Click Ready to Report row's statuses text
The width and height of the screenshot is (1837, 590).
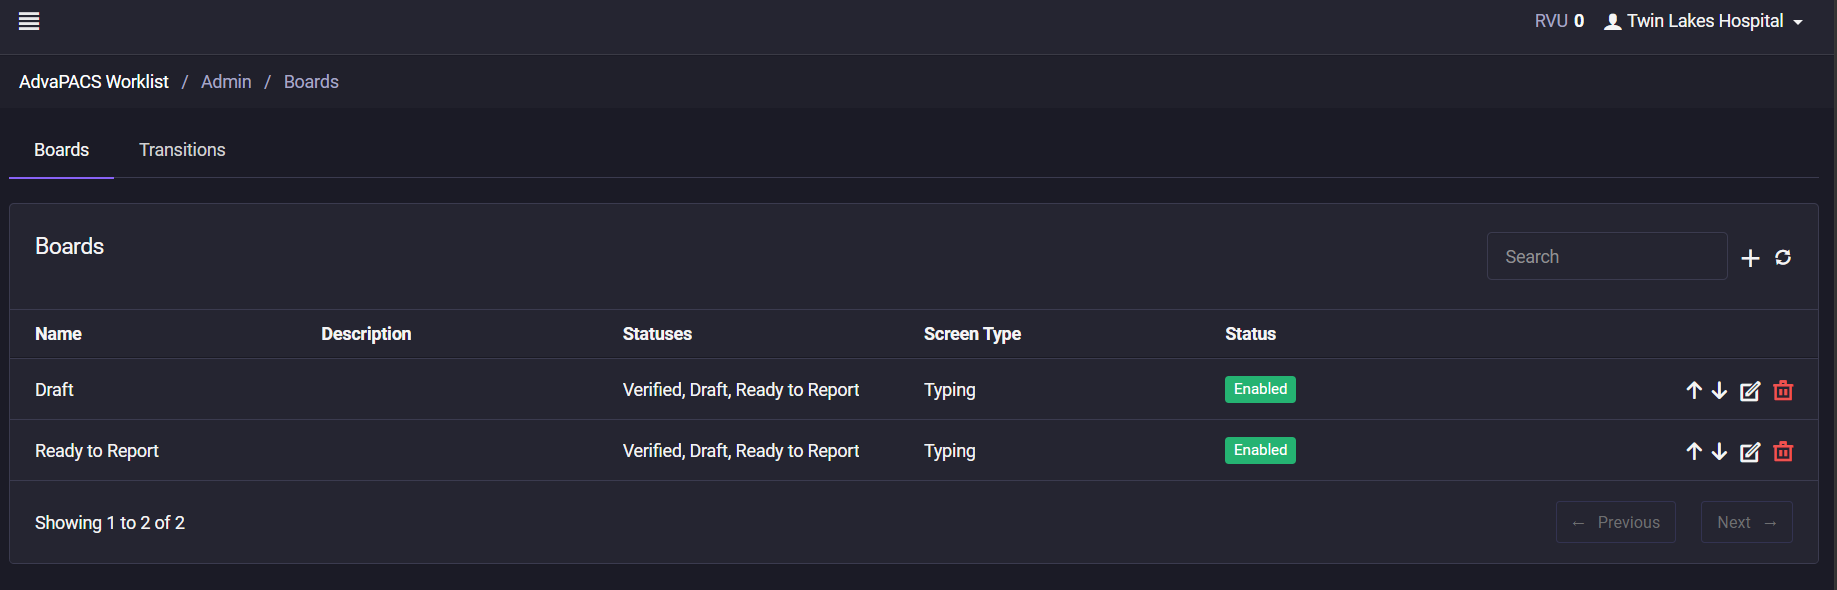click(741, 451)
